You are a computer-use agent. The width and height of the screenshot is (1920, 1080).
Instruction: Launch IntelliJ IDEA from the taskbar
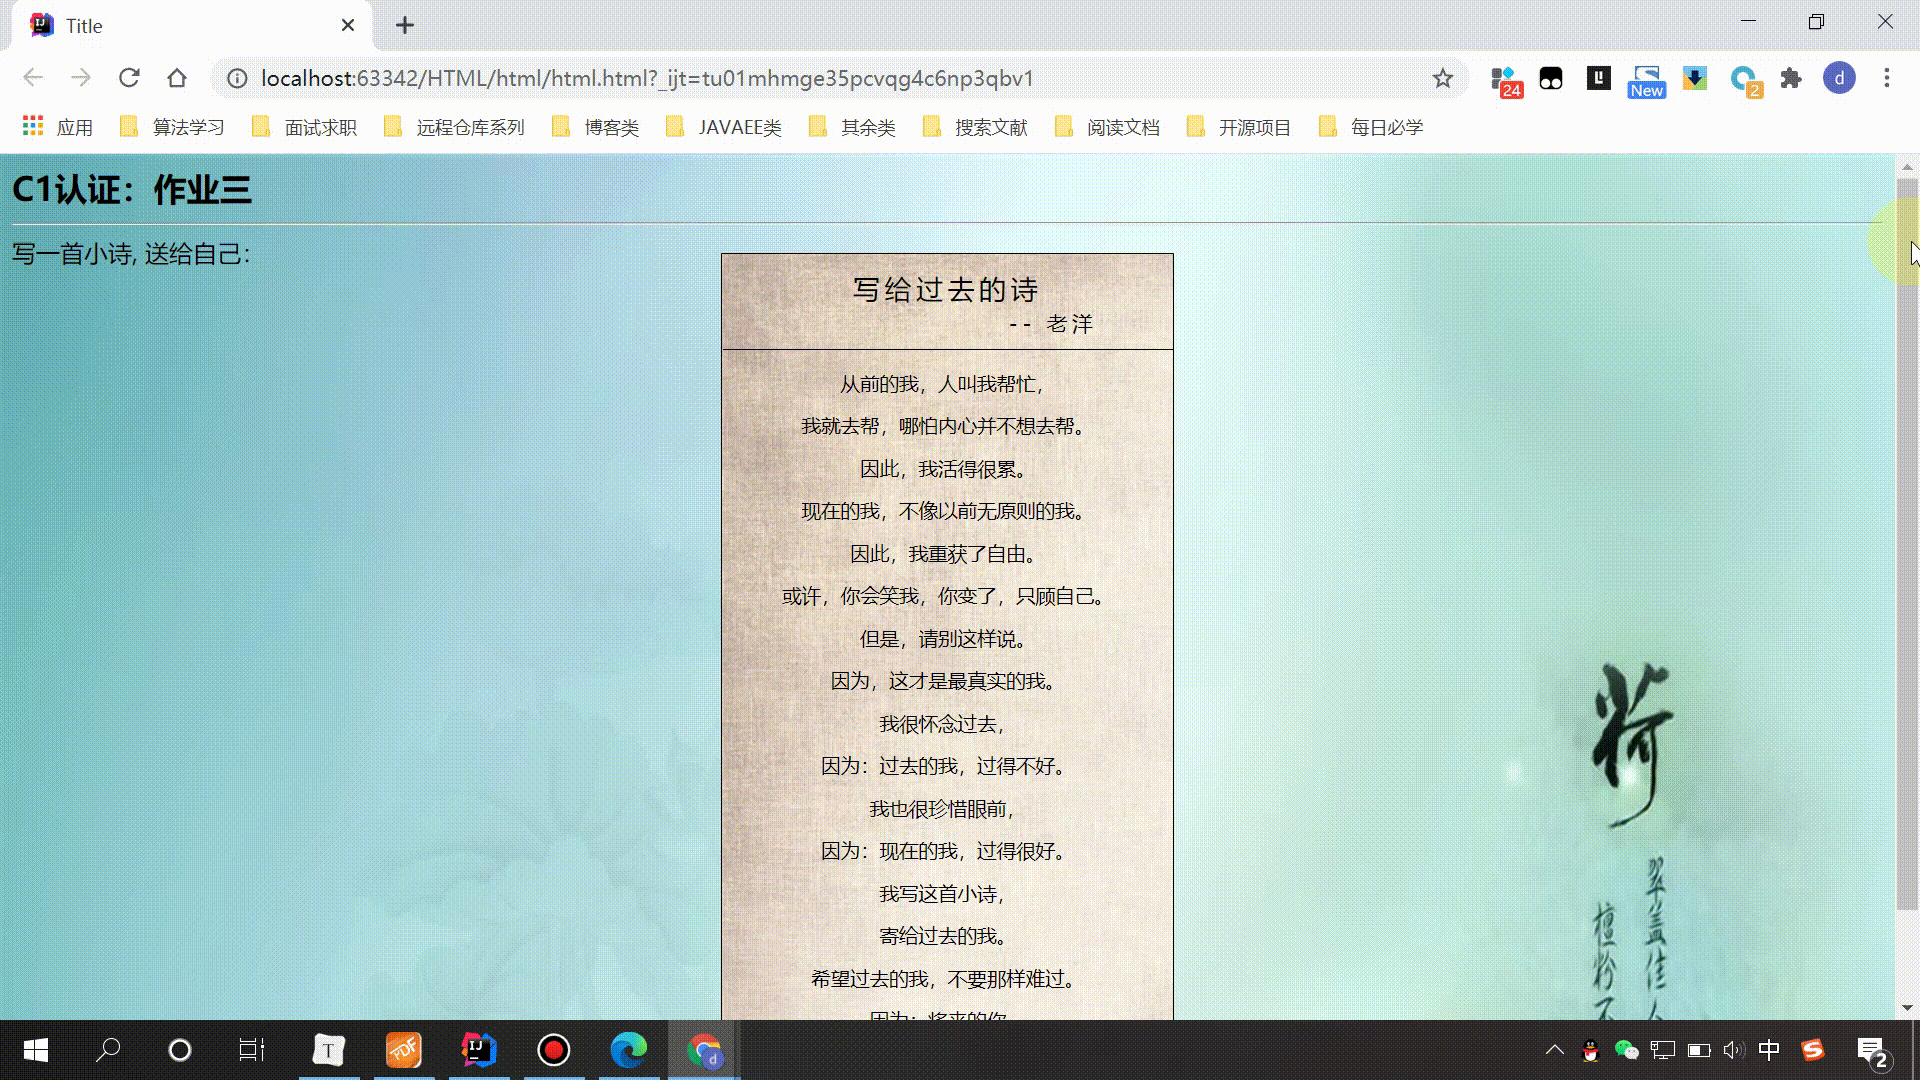tap(478, 1050)
